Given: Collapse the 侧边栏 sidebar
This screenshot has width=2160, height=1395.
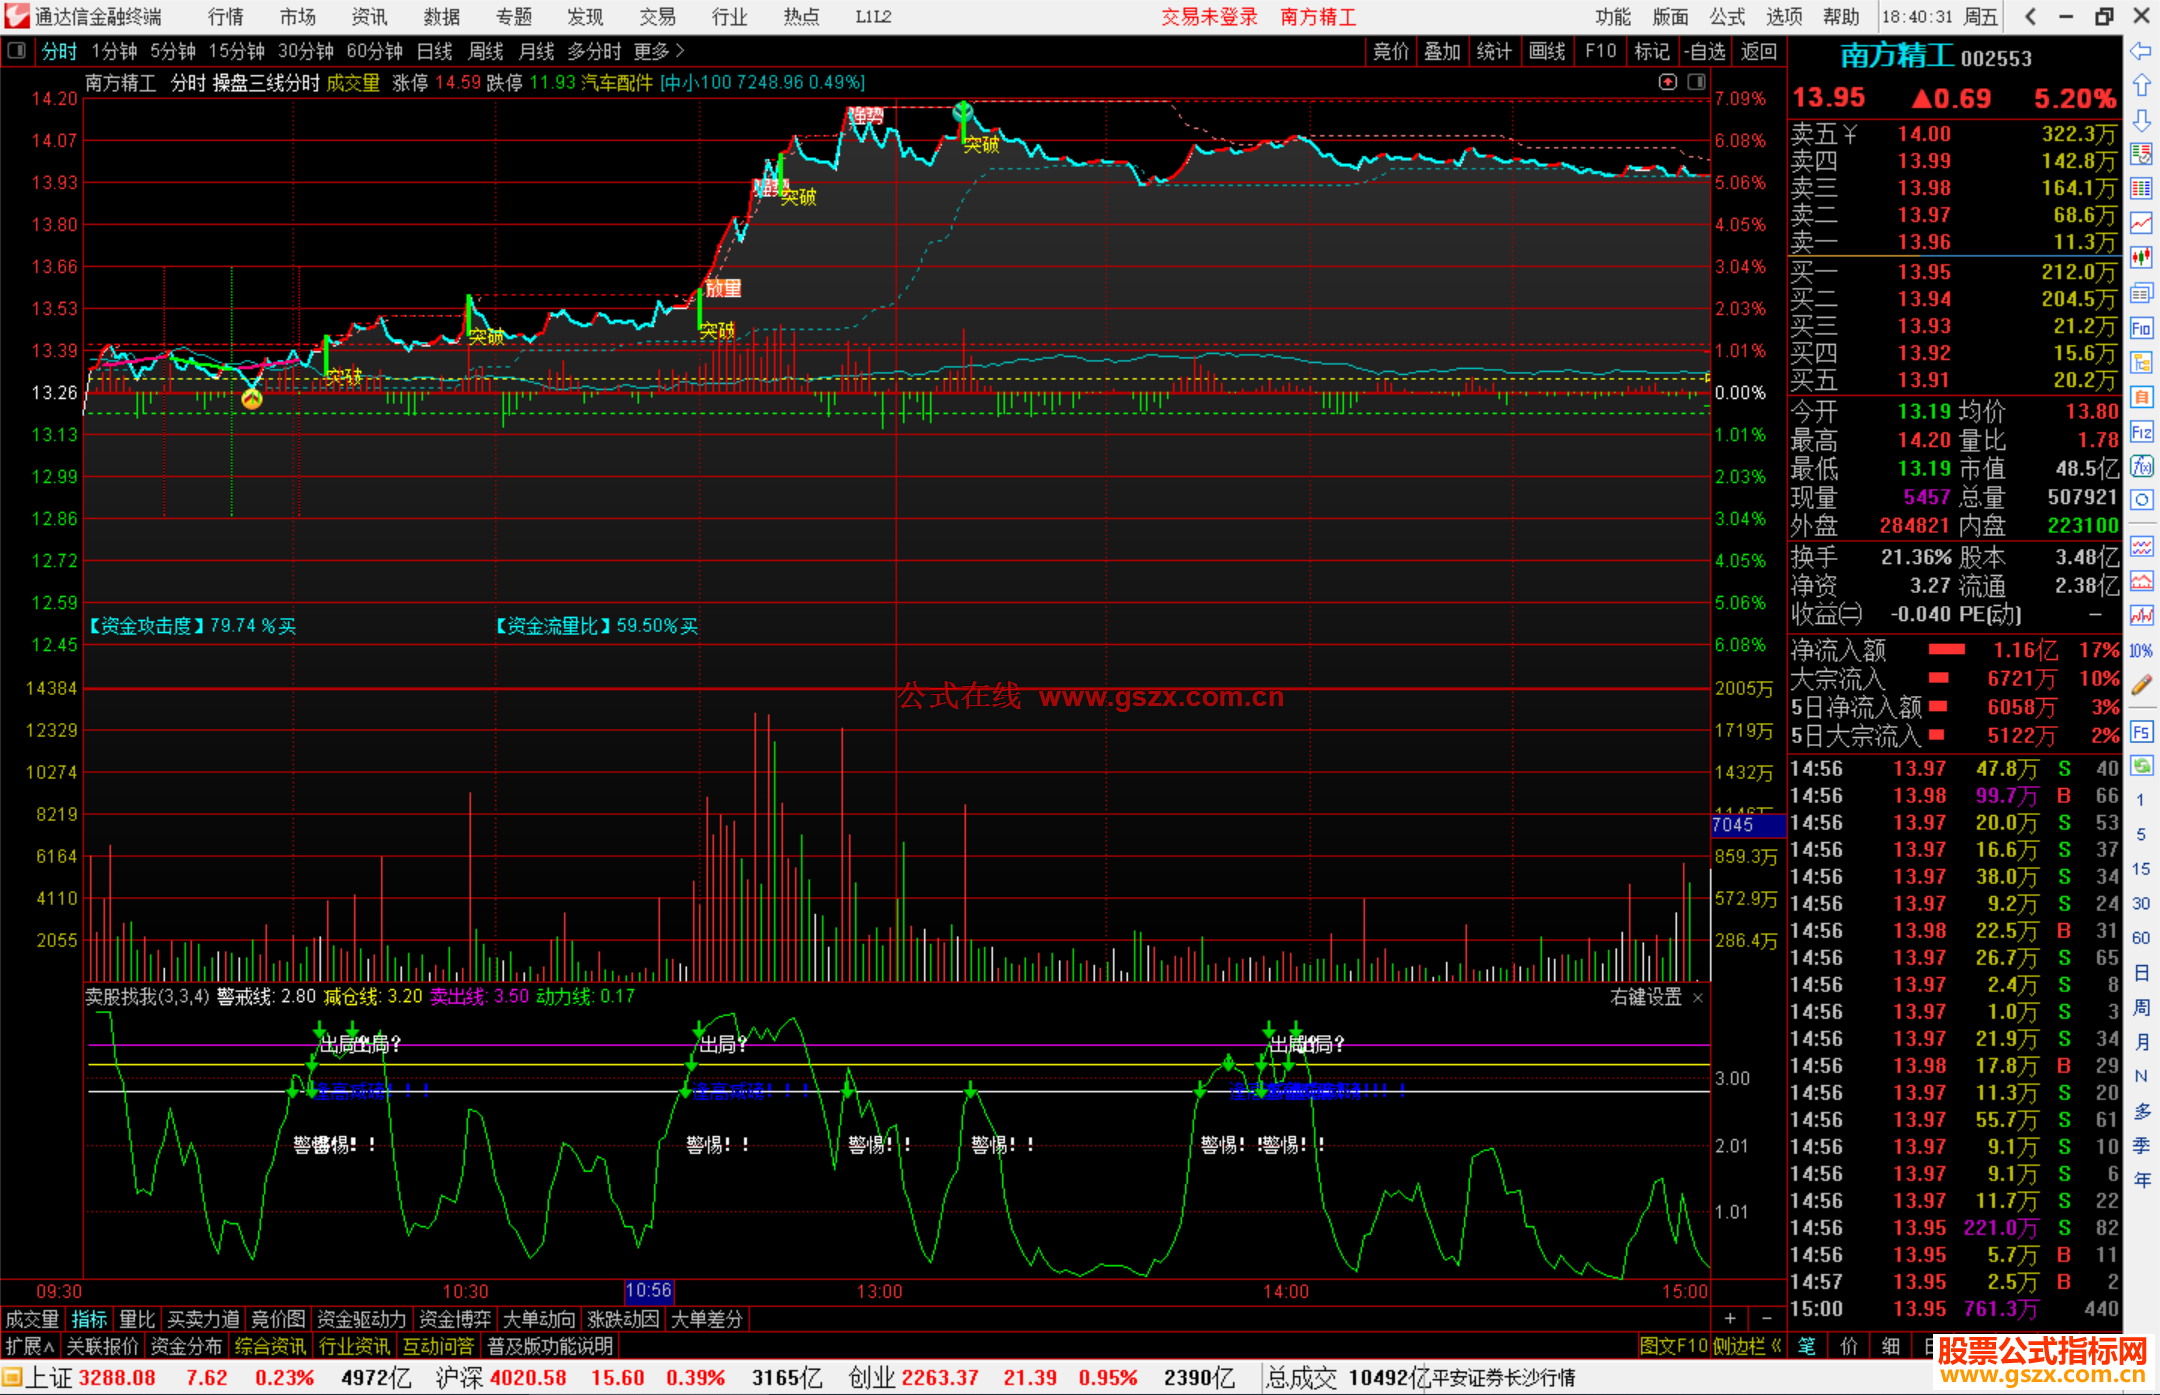Looking at the screenshot, I should pos(1748,1346).
